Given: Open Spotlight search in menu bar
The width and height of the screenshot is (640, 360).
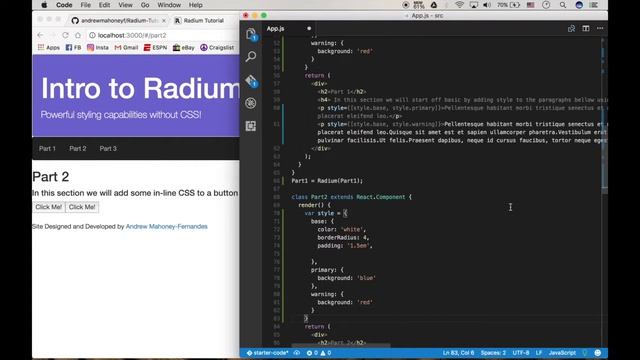Looking at the screenshot, I should pyautogui.click(x=563, y=5).
